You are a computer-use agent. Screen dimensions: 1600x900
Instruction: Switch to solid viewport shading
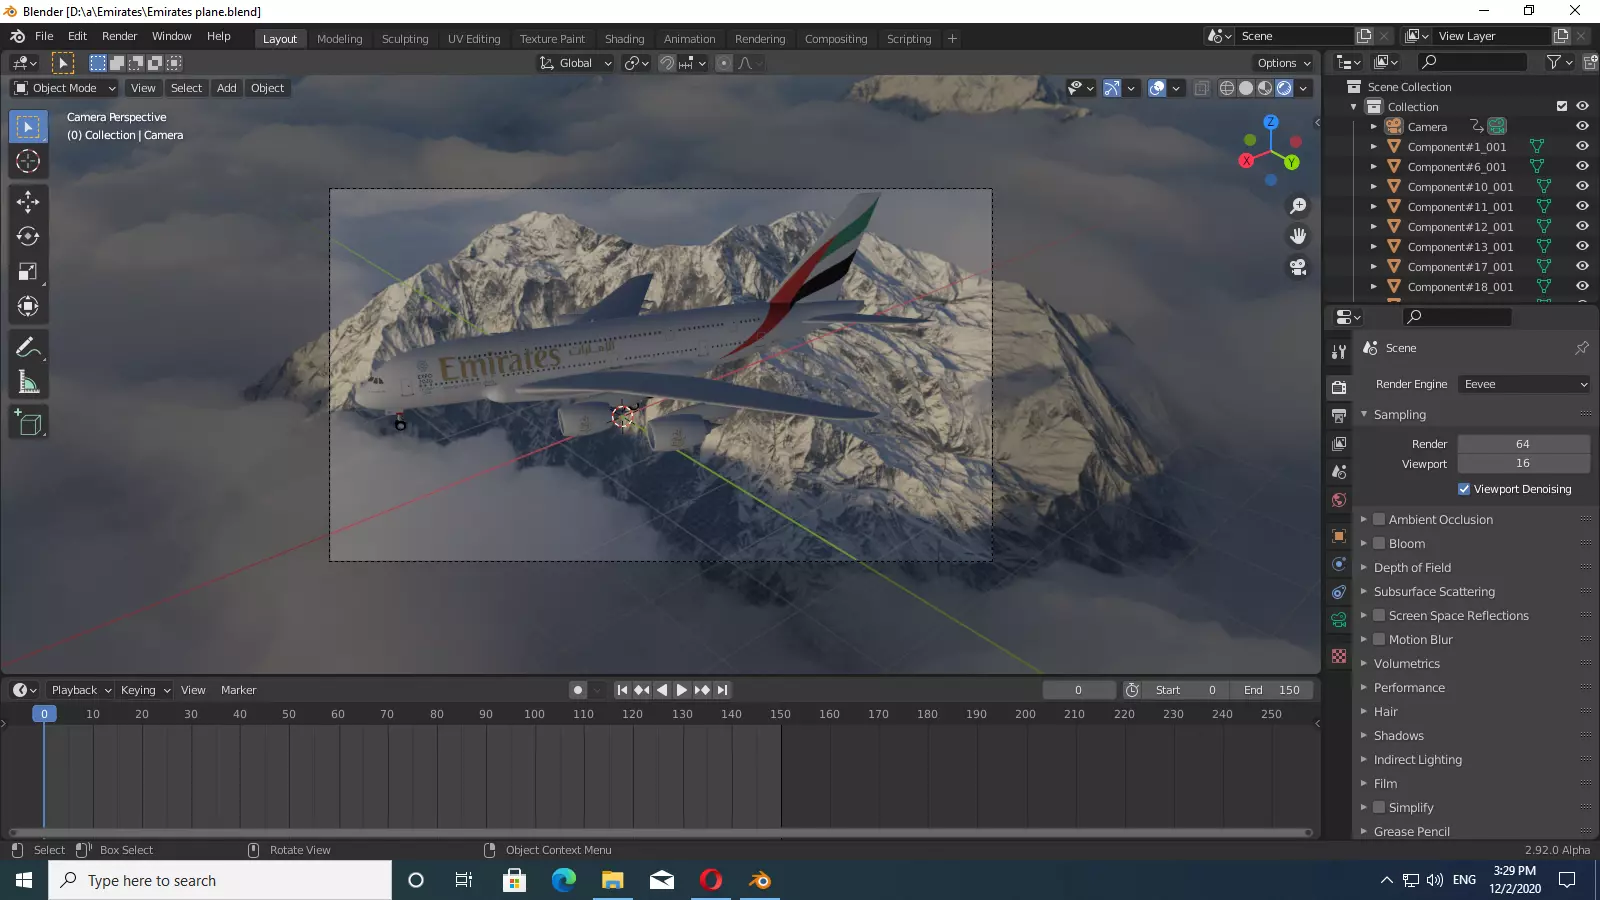pos(1246,88)
